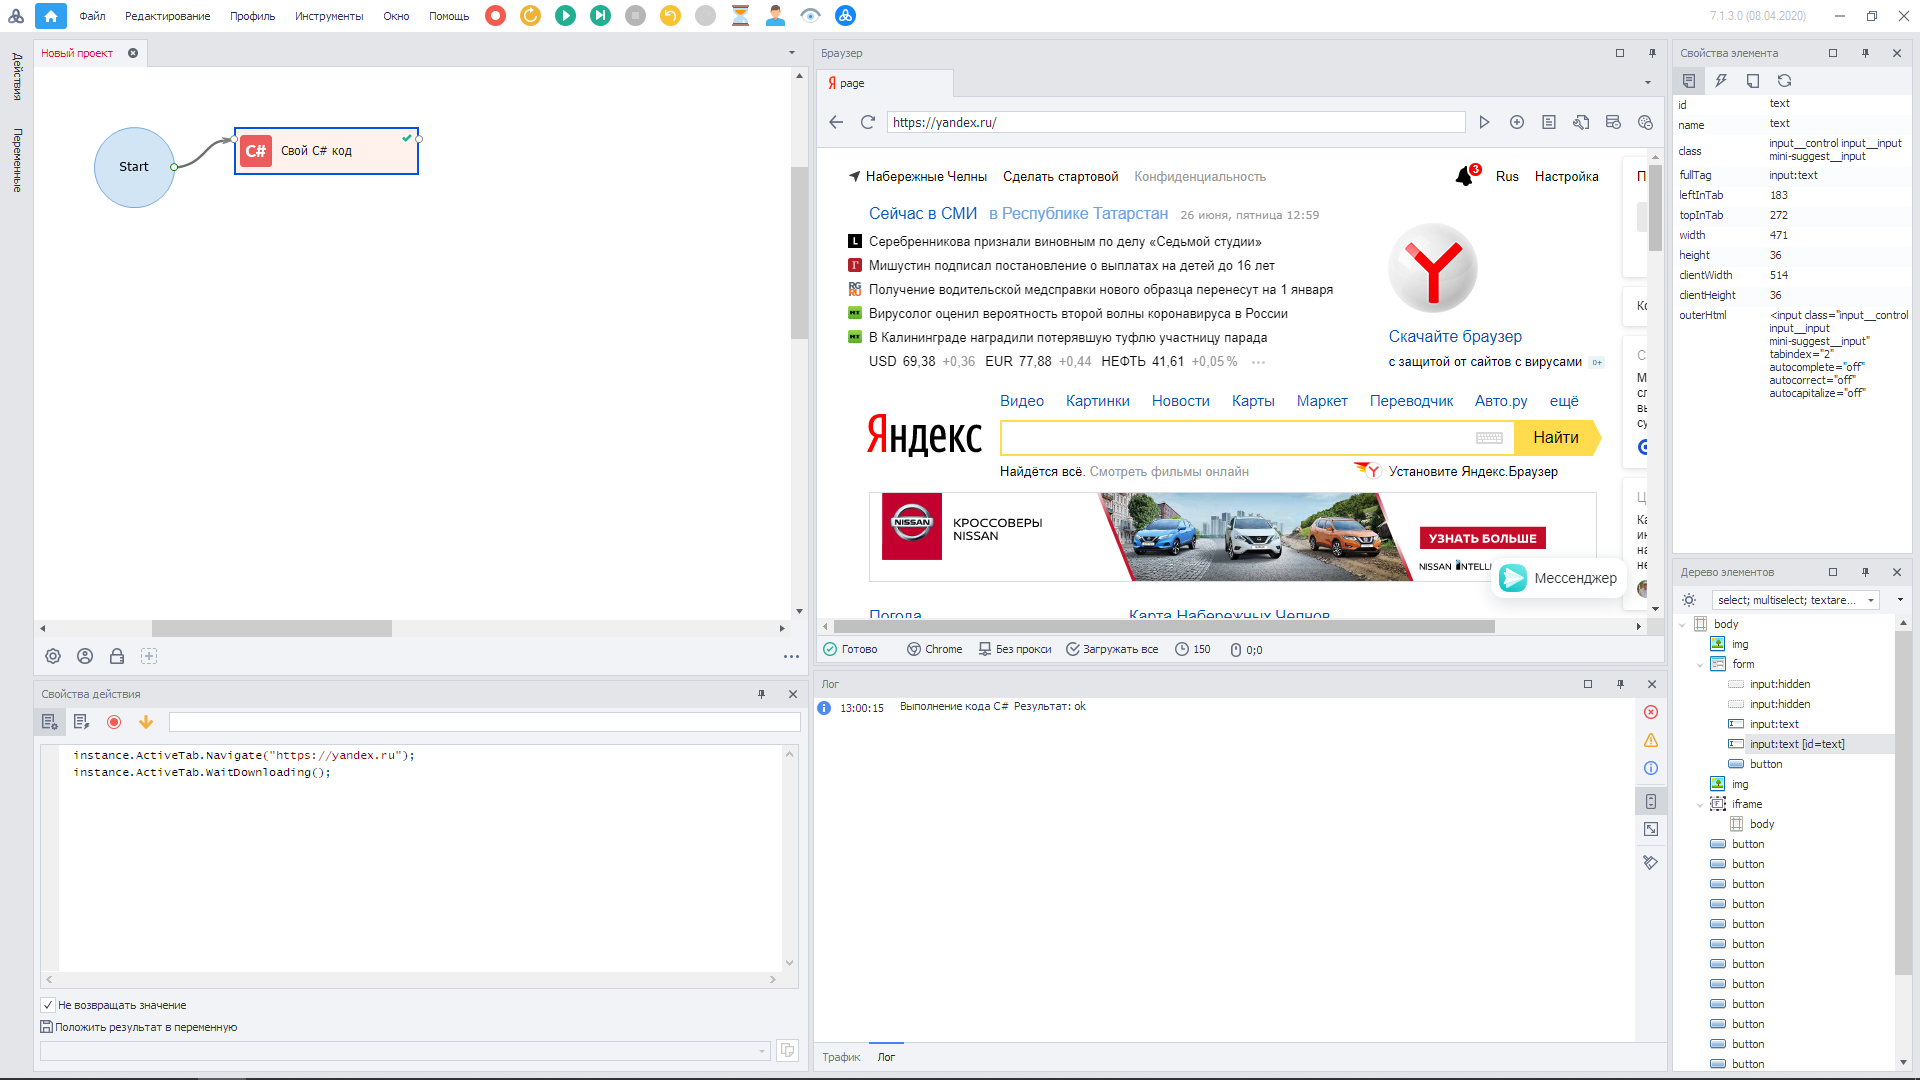Click the red Record button in top toolbar

[x=495, y=15]
